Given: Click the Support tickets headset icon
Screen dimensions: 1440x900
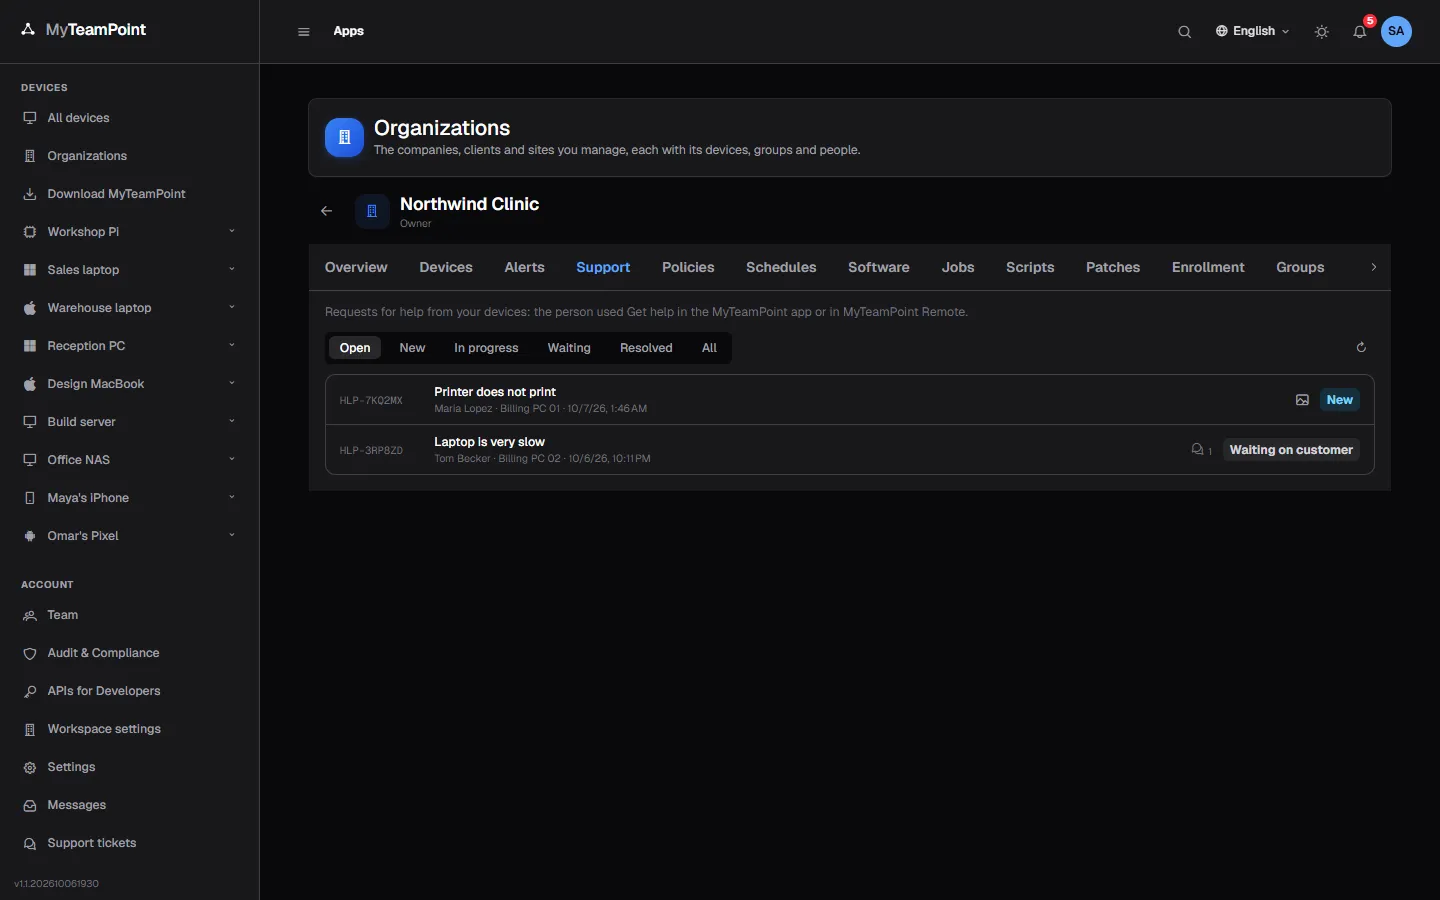Looking at the screenshot, I should coord(30,843).
